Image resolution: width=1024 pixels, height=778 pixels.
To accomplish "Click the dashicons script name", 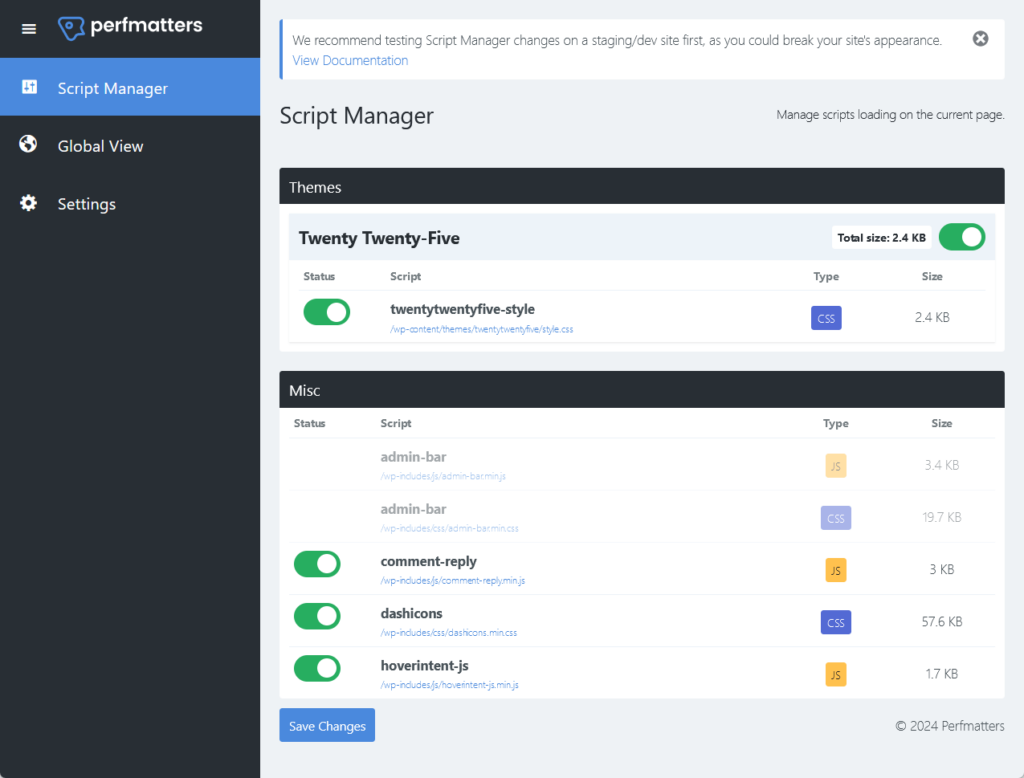I will [x=411, y=613].
